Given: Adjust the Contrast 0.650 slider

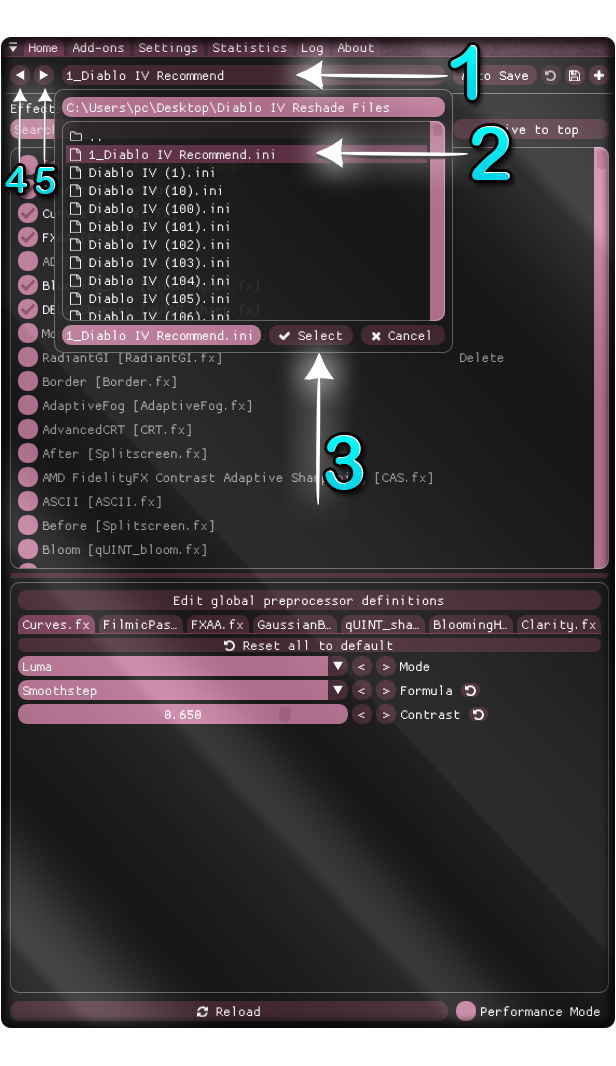Looking at the screenshot, I should [183, 715].
